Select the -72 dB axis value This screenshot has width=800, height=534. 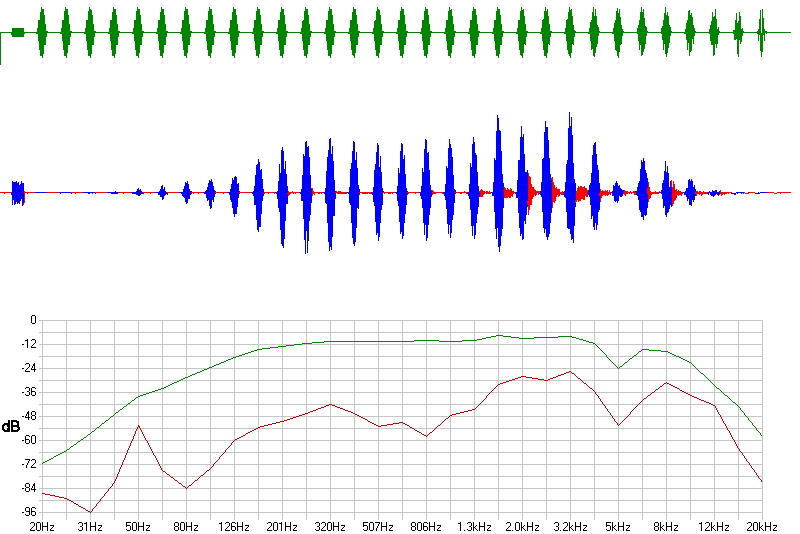[x=29, y=464]
